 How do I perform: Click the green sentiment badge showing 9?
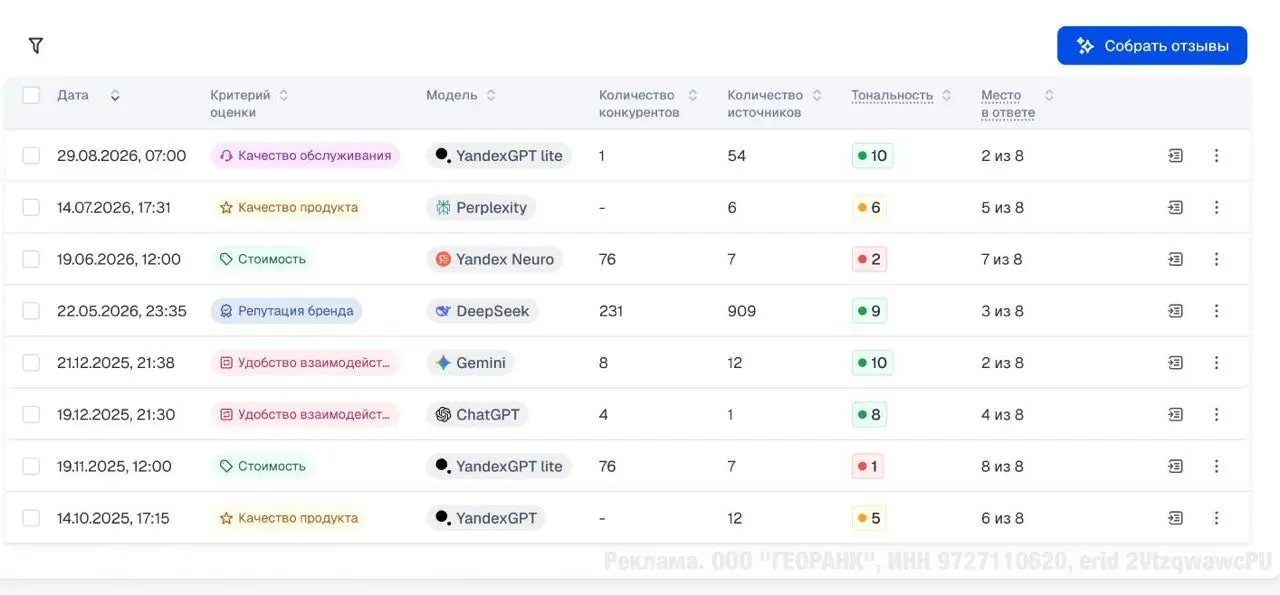click(x=869, y=311)
